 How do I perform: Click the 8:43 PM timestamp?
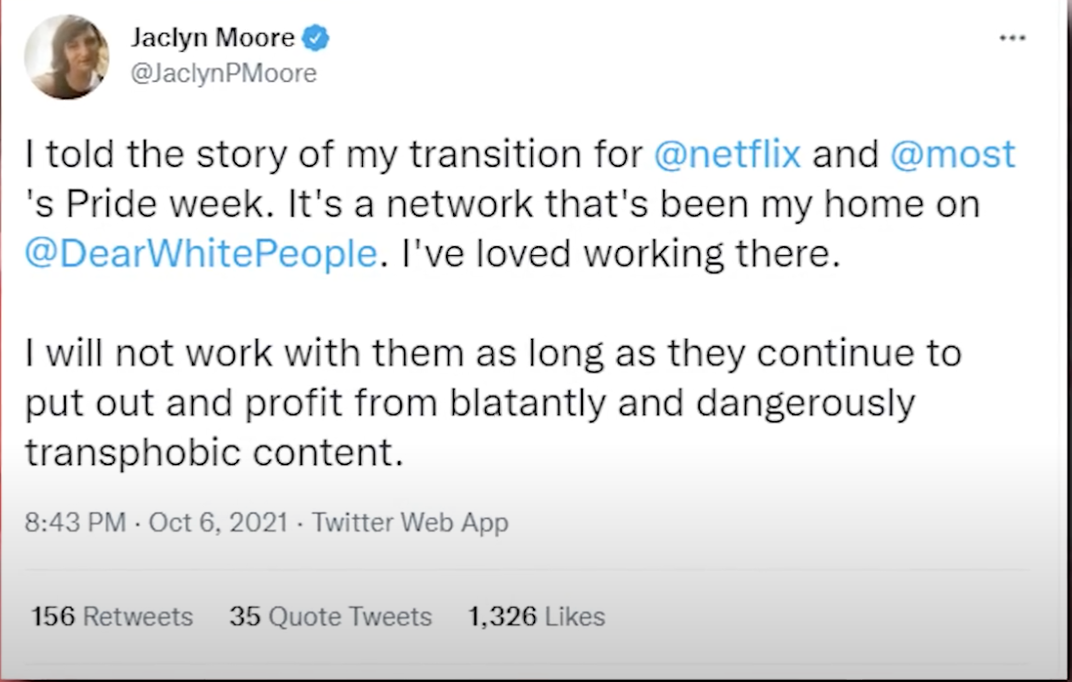(75, 522)
